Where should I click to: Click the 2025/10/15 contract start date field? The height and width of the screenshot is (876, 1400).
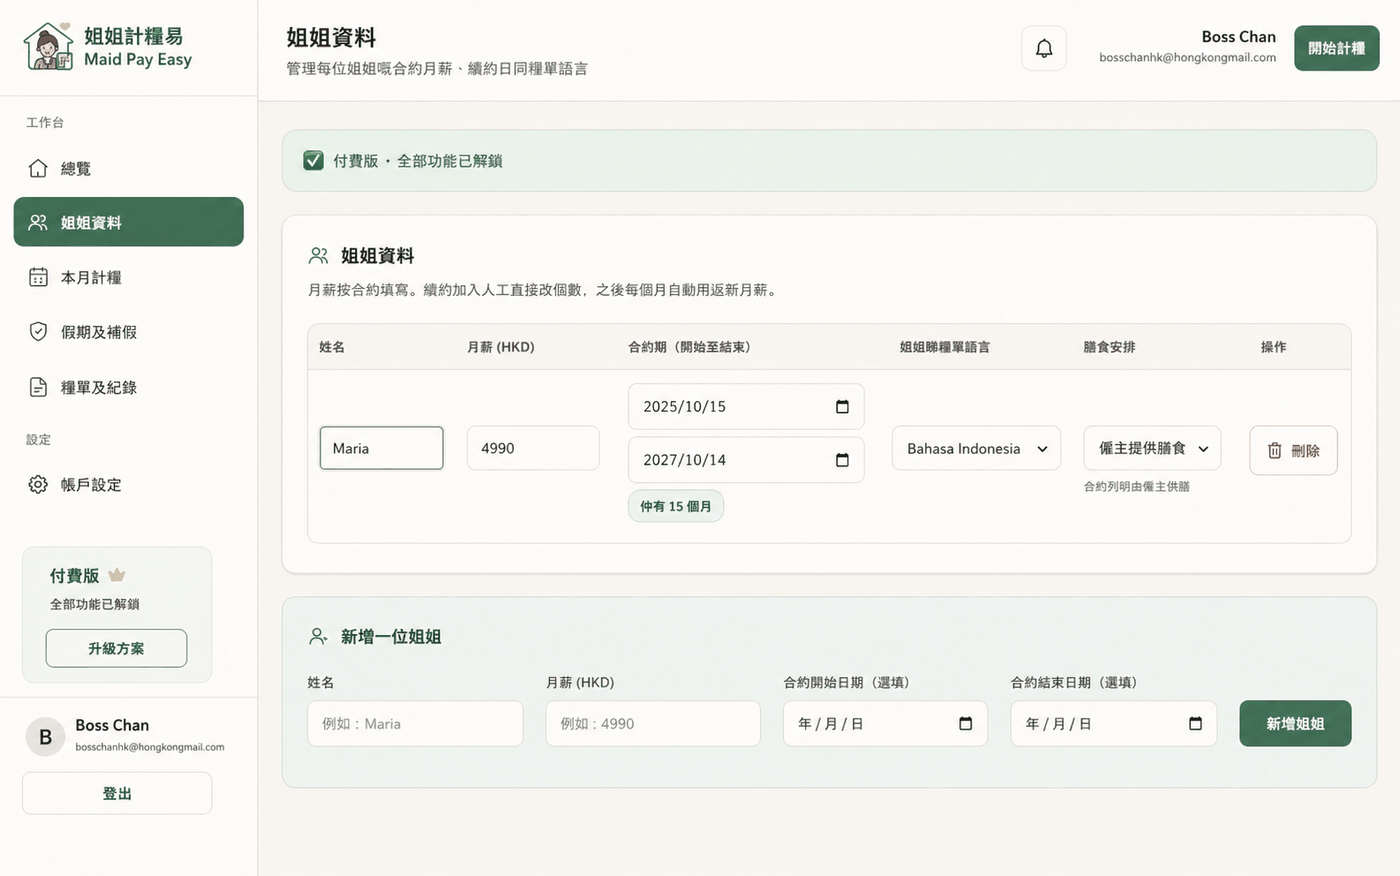coord(746,407)
